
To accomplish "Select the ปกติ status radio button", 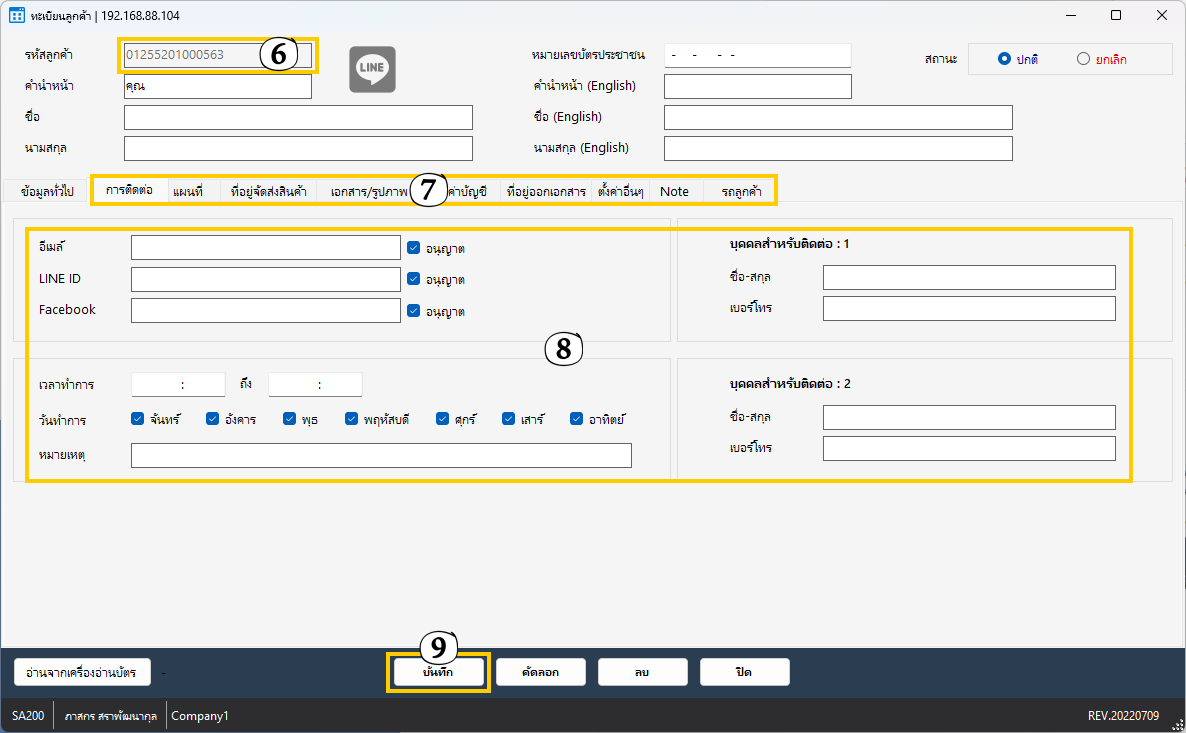I will pos(1004,59).
